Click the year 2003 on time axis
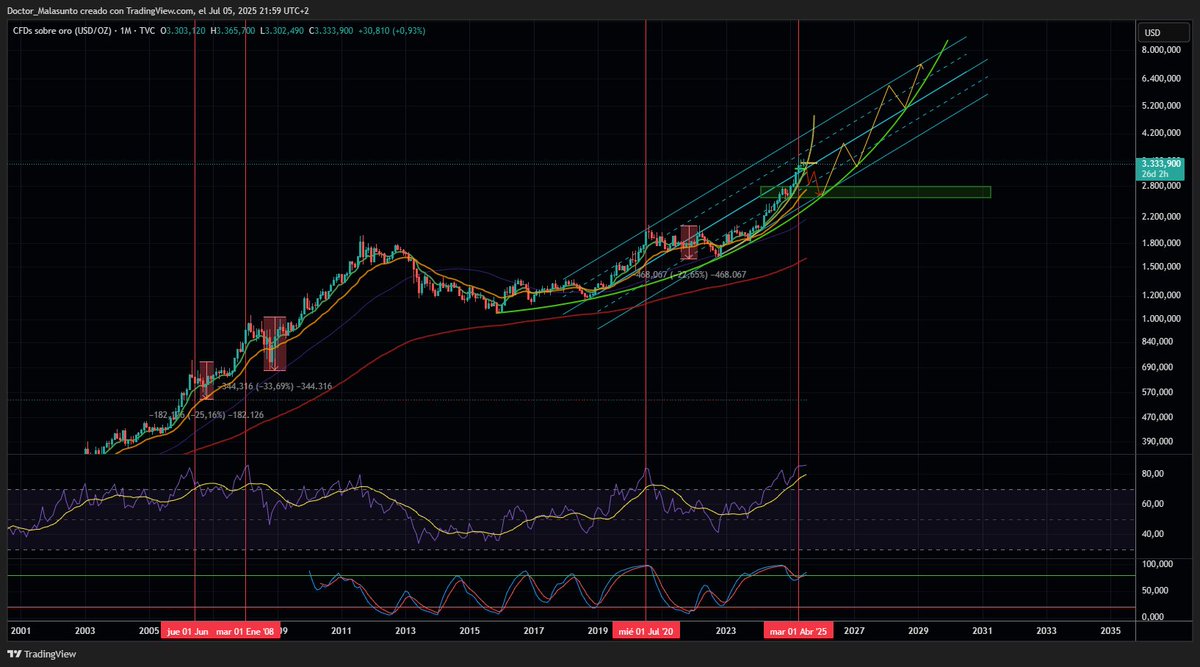The image size is (1200, 667). [85, 631]
